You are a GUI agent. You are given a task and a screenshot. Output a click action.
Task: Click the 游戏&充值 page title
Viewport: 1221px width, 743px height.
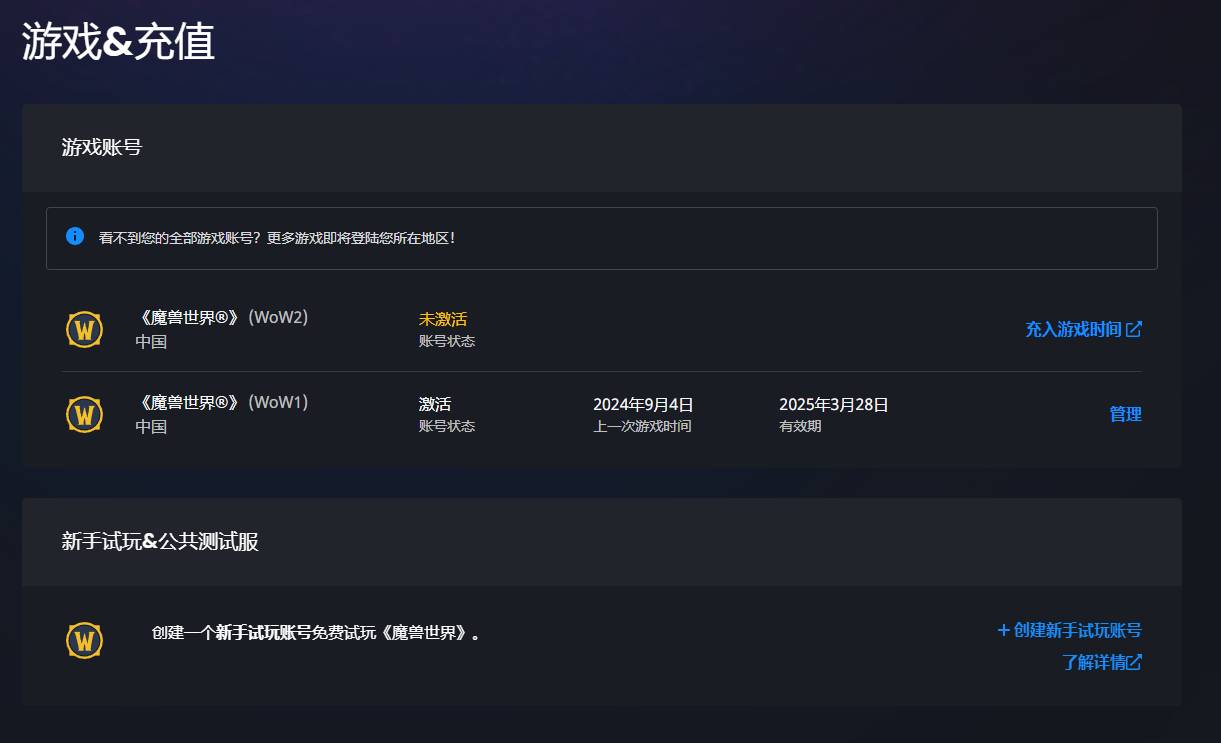coord(118,43)
